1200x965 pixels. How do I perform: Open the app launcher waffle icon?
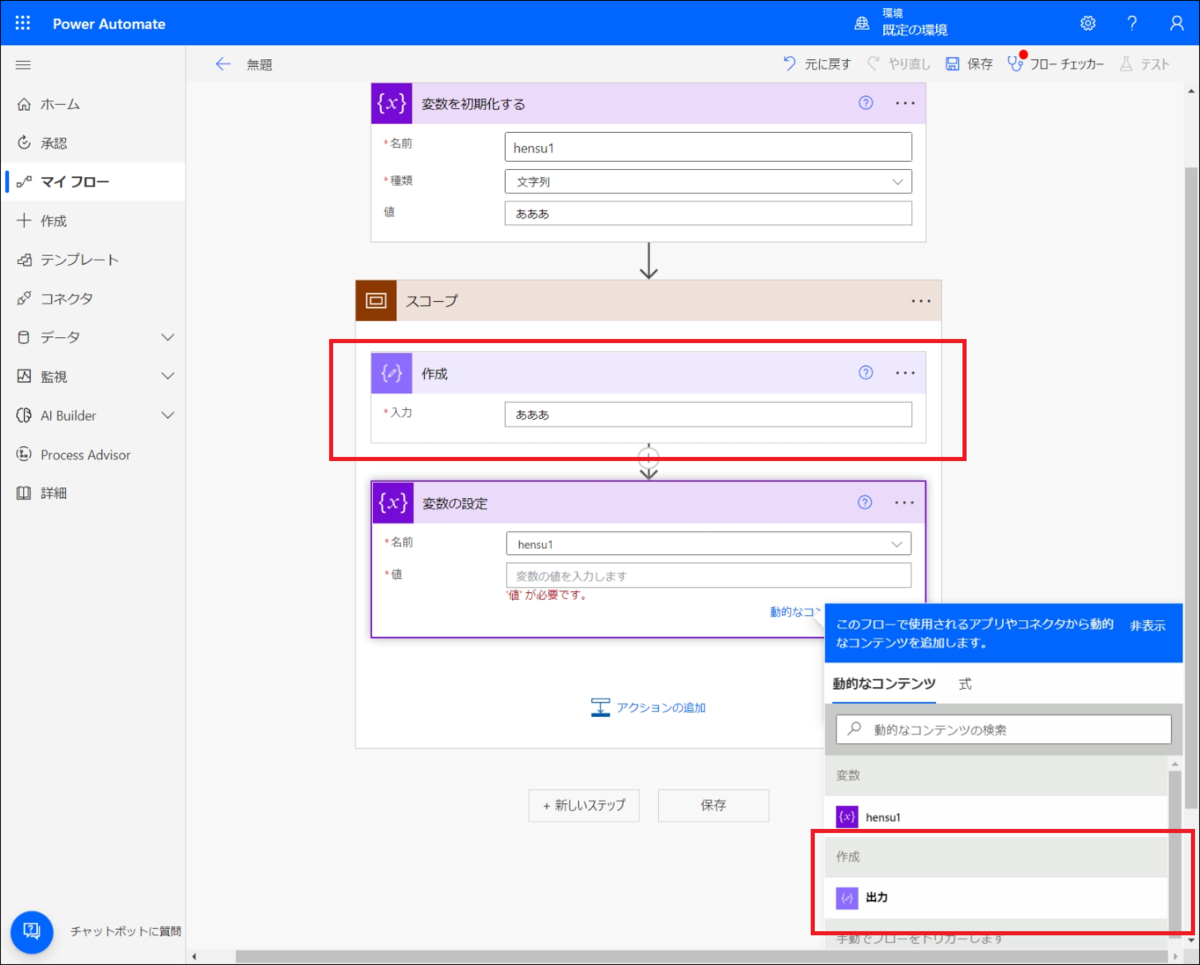click(23, 23)
